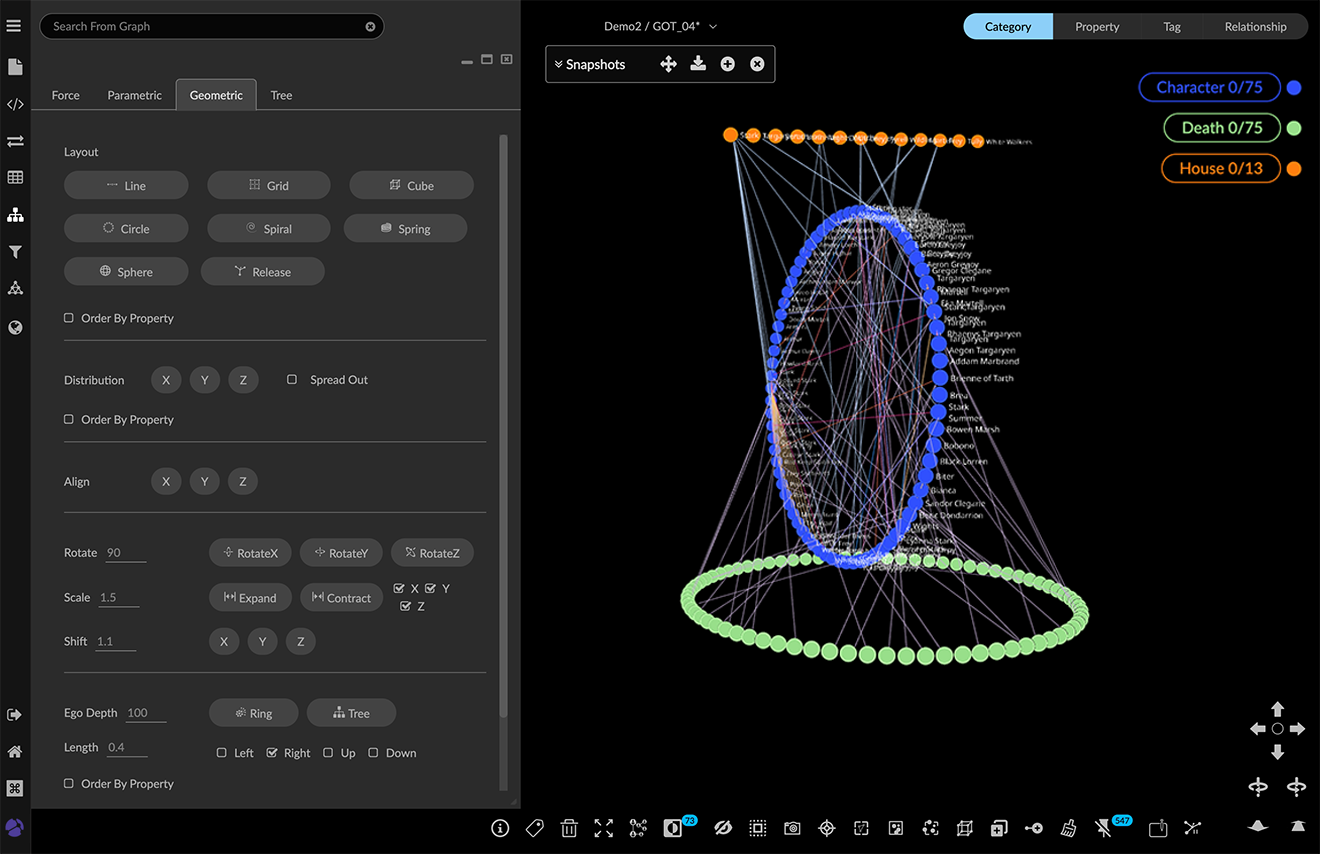Click the RotateY button
Screen dimensions: 1320x854
(341, 553)
